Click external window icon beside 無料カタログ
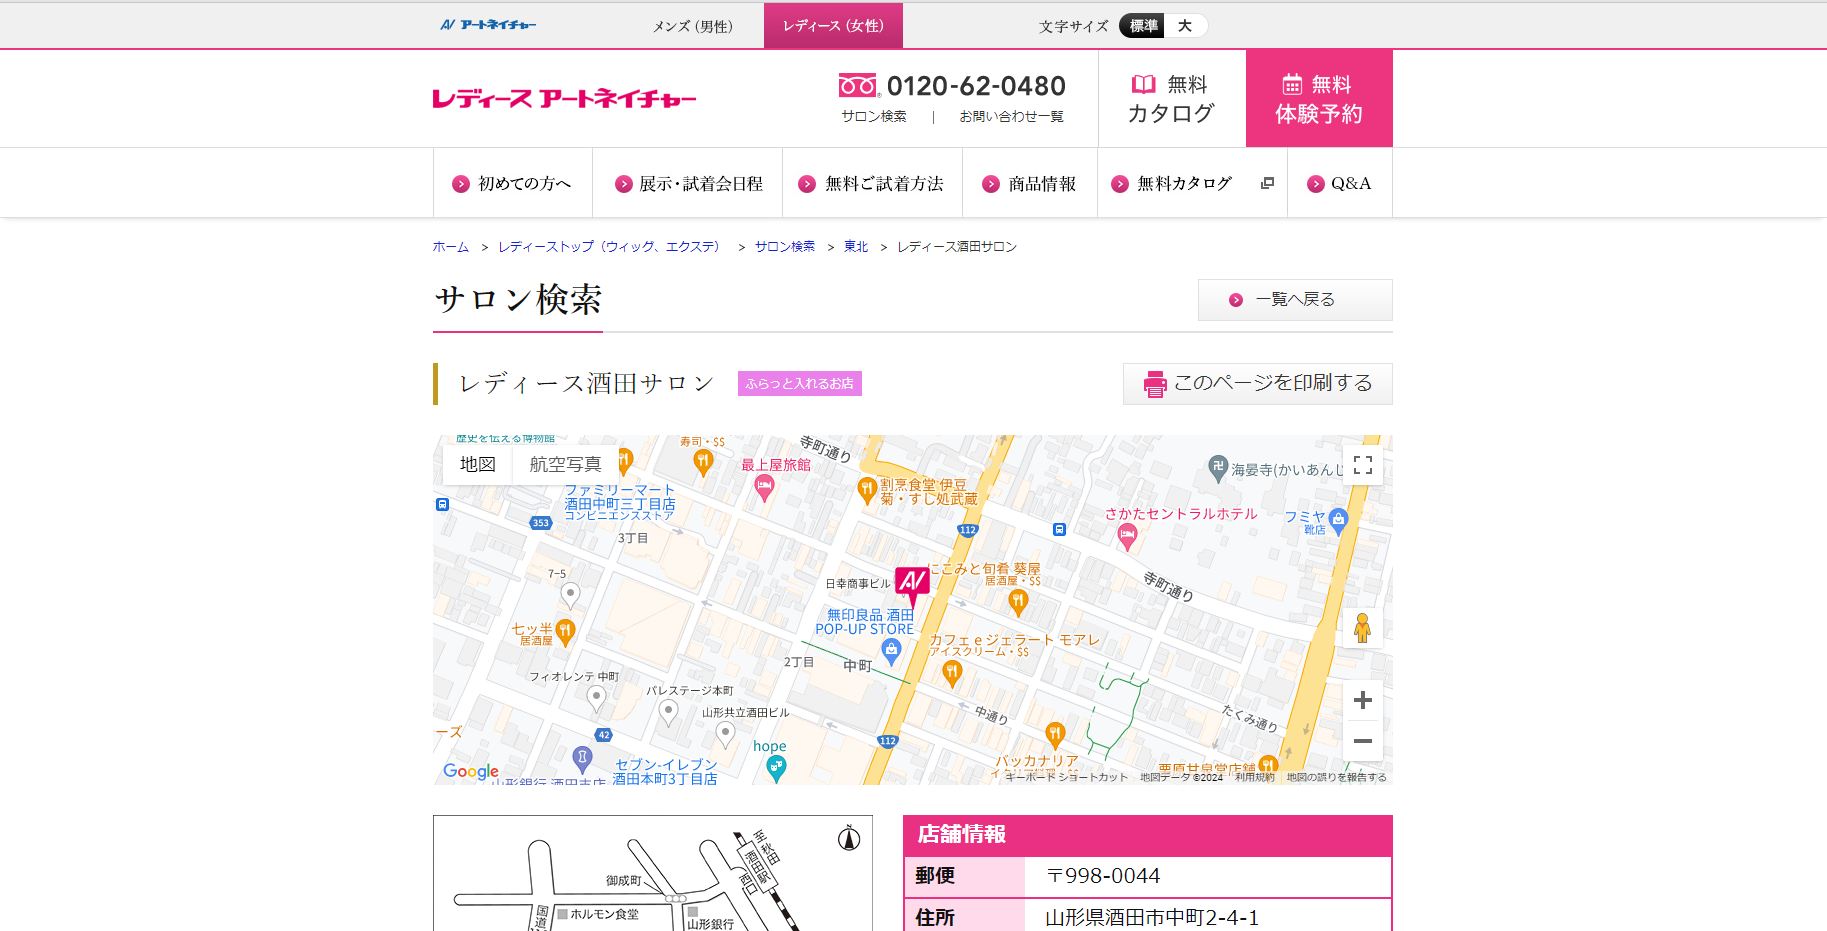This screenshot has width=1827, height=931. (x=1267, y=183)
